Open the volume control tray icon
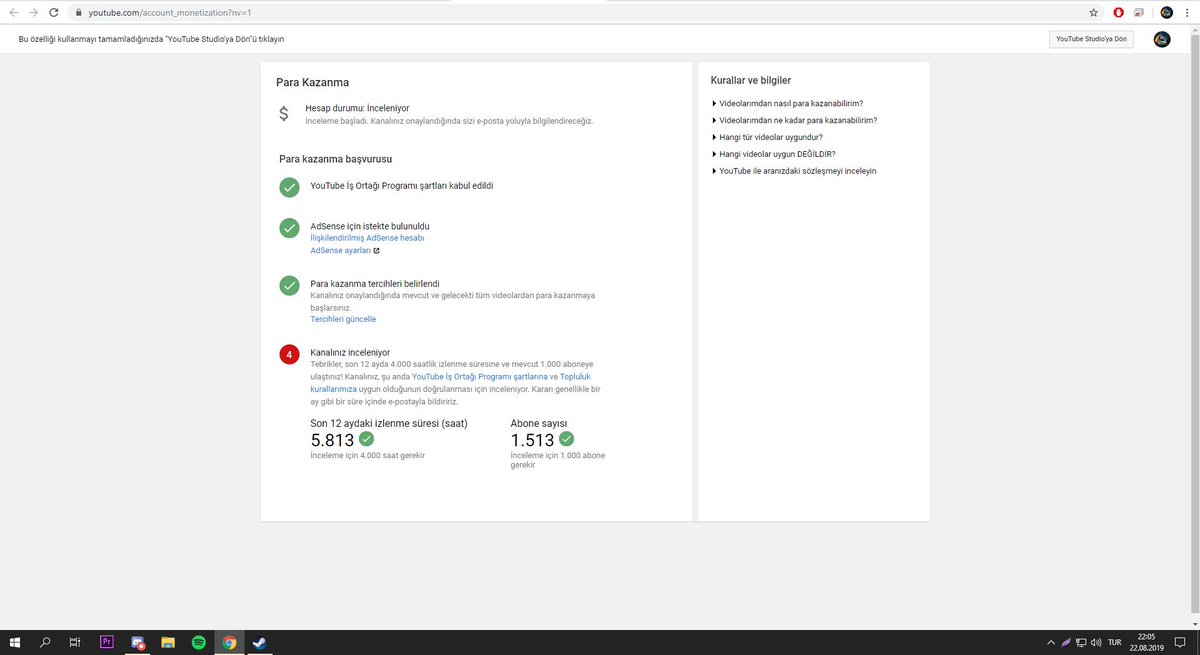Viewport: 1200px width, 655px height. [1096, 642]
